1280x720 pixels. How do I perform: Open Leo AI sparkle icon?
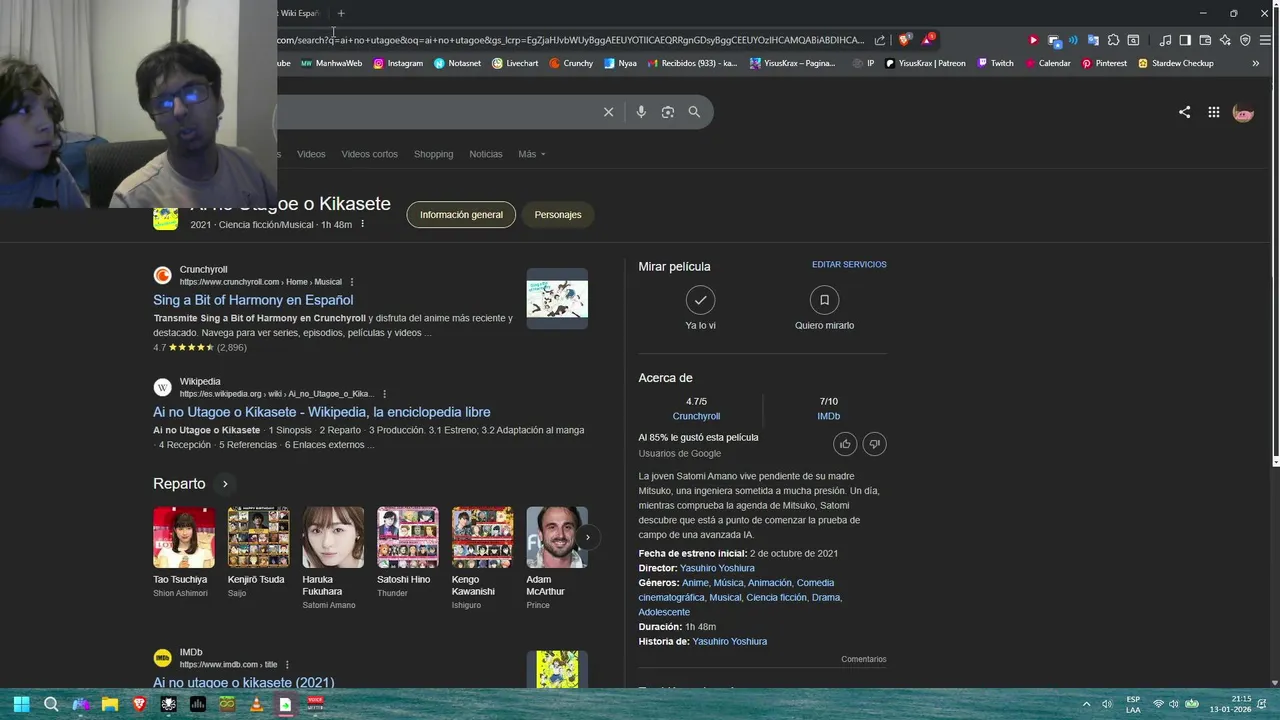click(1225, 40)
